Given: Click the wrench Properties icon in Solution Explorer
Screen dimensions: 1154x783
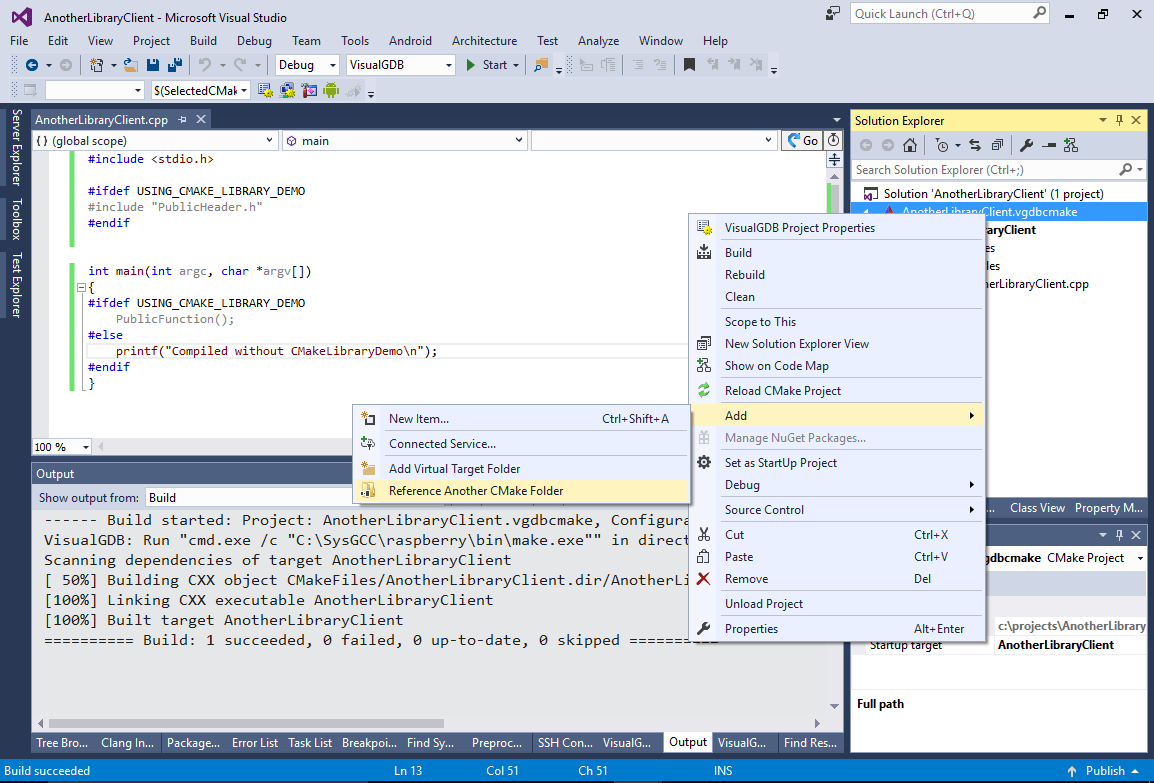Looking at the screenshot, I should coord(1026,145).
